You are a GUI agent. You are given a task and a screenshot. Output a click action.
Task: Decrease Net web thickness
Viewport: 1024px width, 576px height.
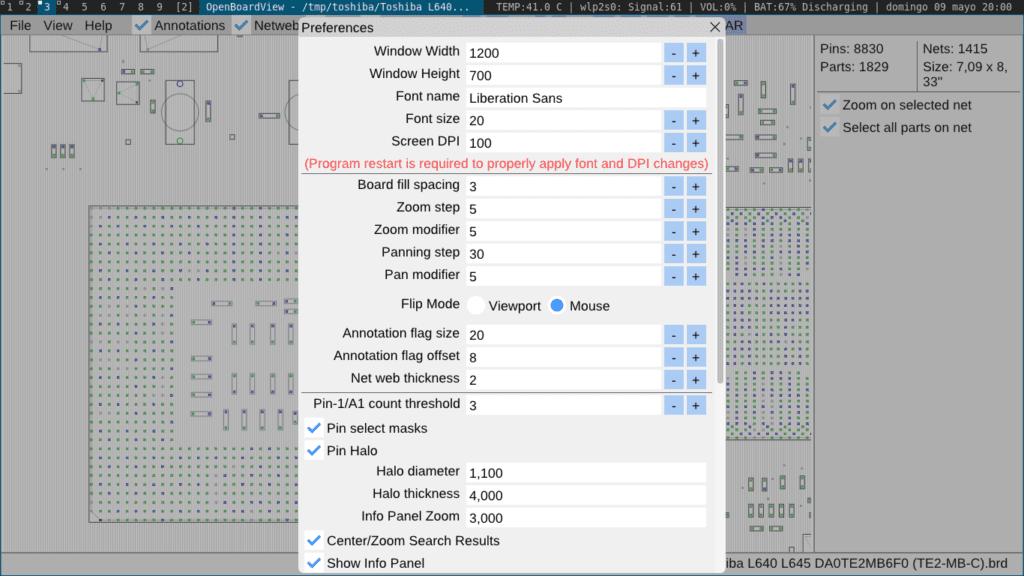[x=673, y=380]
